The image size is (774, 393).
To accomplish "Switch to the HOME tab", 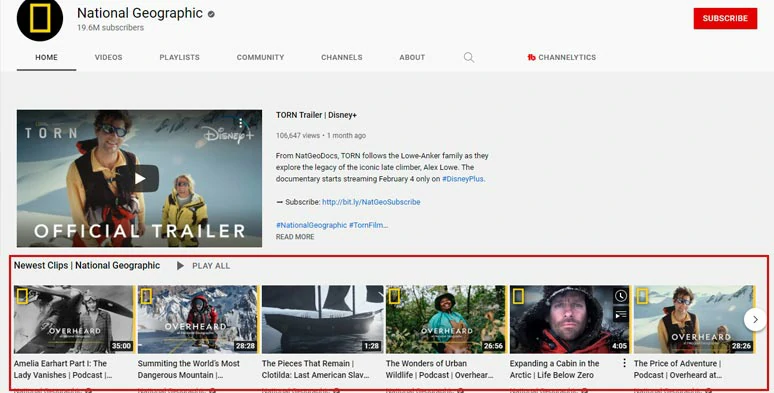I will coord(46,57).
